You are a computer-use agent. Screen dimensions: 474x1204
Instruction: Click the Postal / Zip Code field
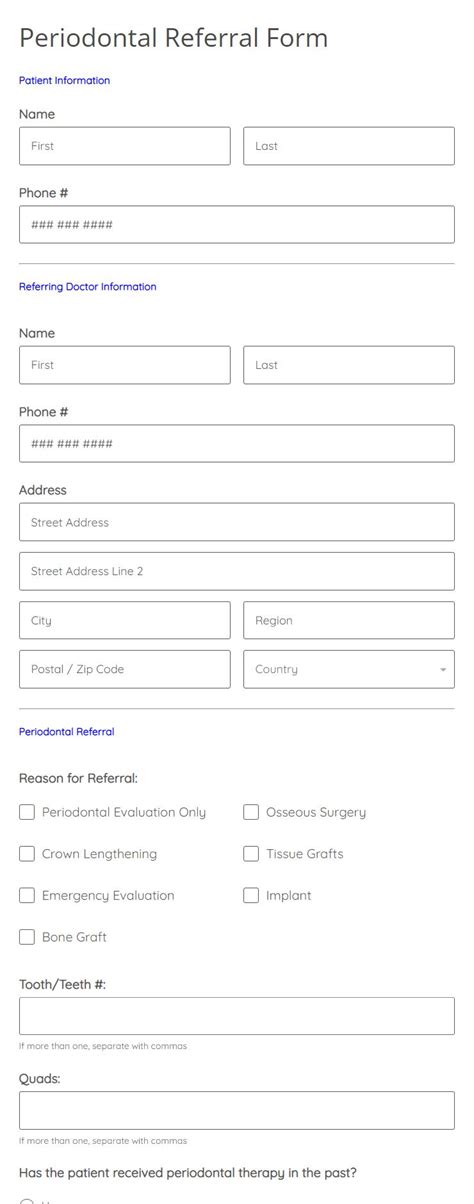pyautogui.click(x=125, y=669)
